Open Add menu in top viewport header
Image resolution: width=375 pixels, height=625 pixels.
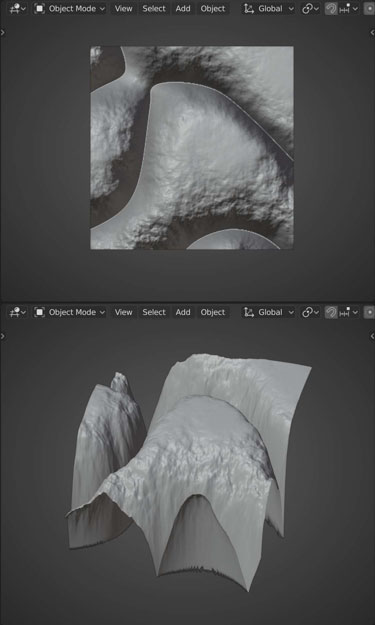(x=183, y=8)
